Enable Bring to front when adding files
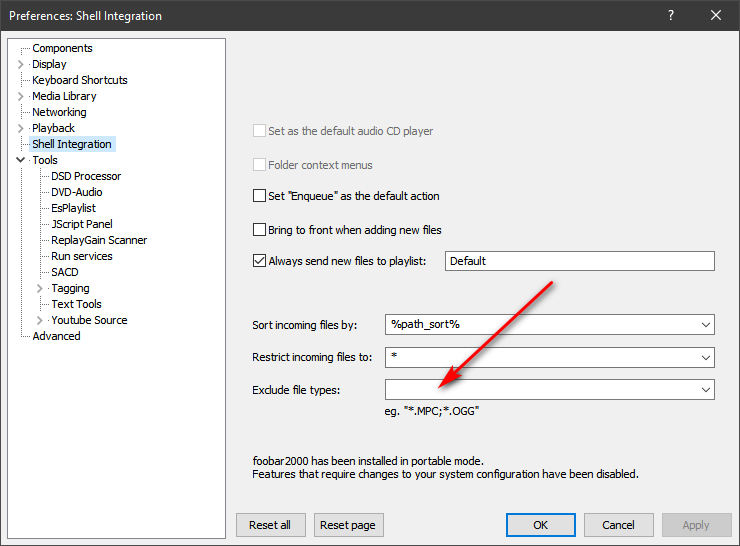740x546 pixels. coord(259,230)
